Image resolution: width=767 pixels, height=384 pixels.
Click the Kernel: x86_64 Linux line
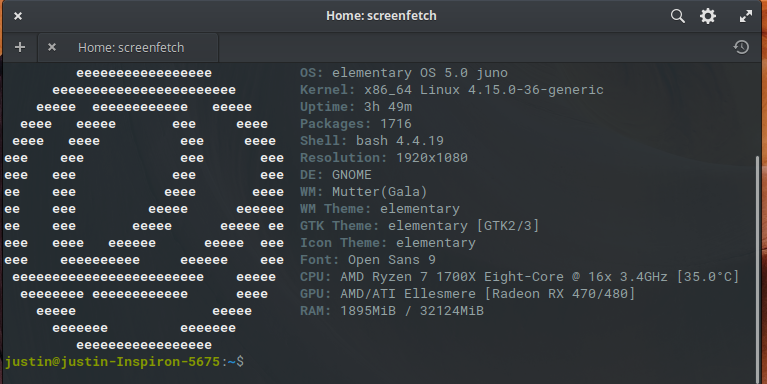451,90
